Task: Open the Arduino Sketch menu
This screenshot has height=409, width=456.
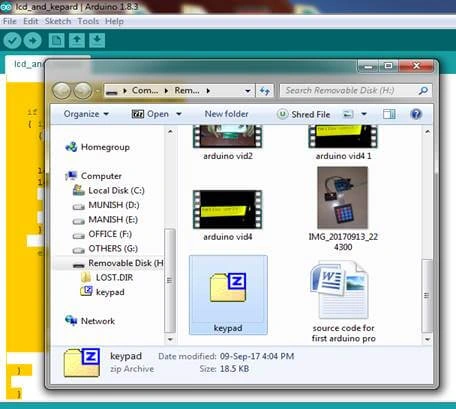Action: [x=58, y=21]
